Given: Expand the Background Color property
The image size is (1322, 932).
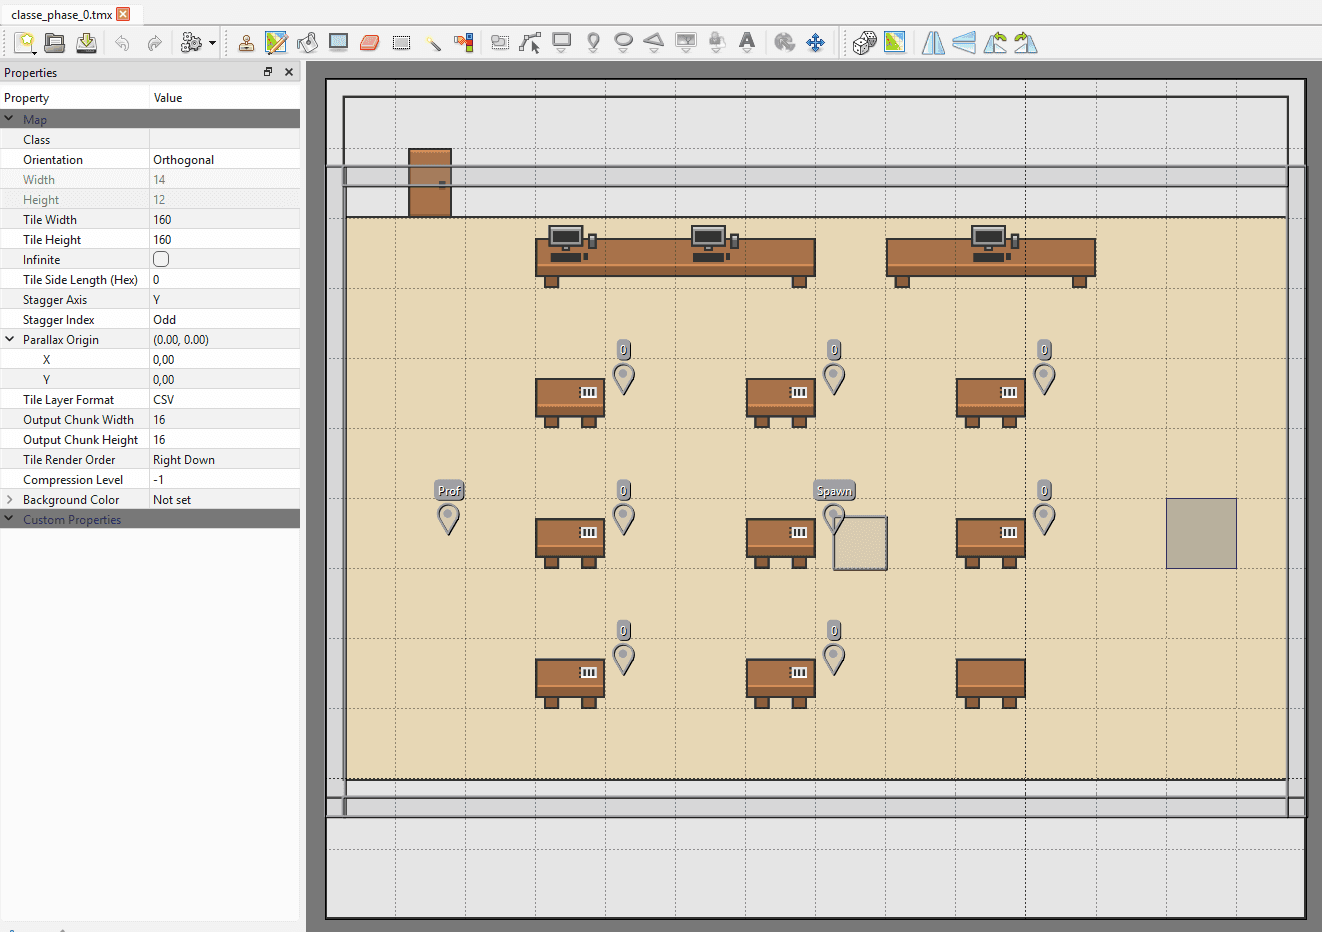Looking at the screenshot, I should (9, 499).
